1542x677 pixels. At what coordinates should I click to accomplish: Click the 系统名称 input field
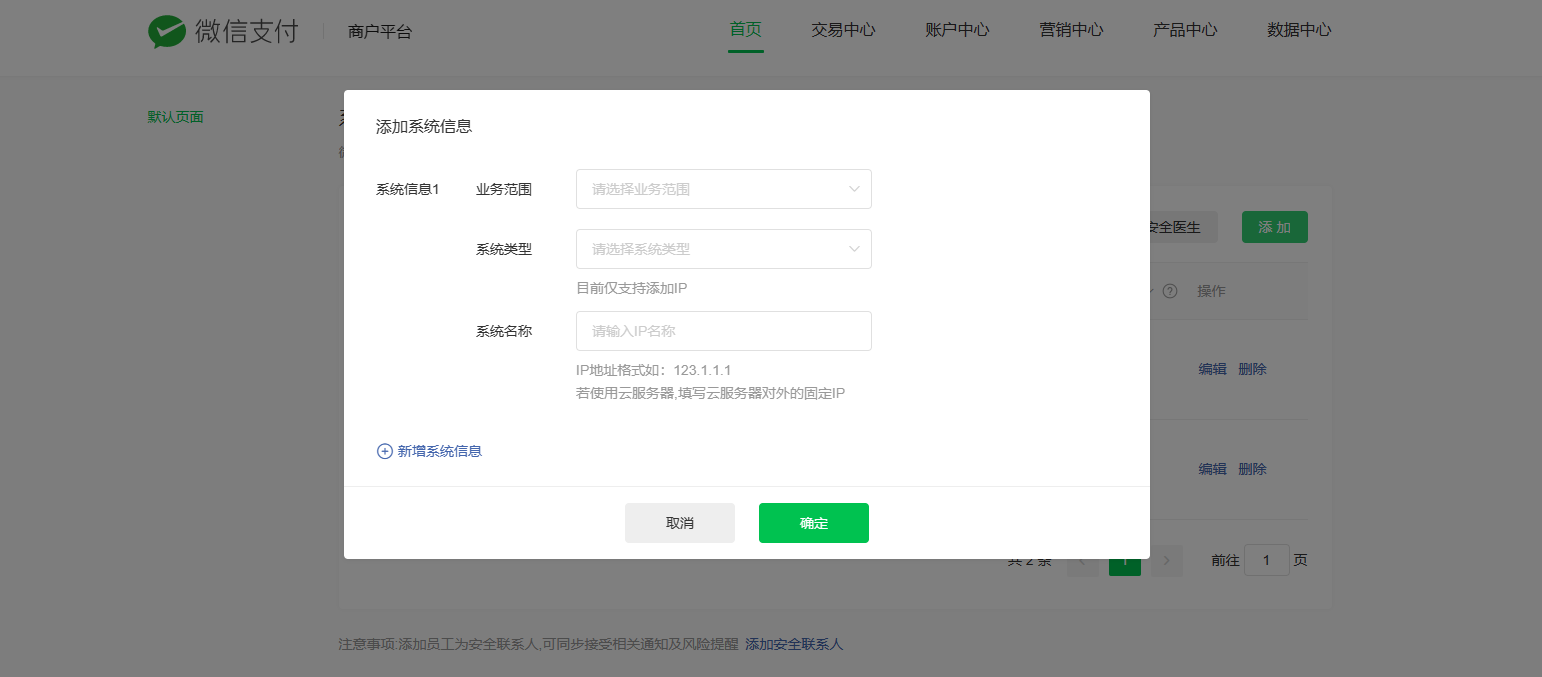pyautogui.click(x=723, y=331)
